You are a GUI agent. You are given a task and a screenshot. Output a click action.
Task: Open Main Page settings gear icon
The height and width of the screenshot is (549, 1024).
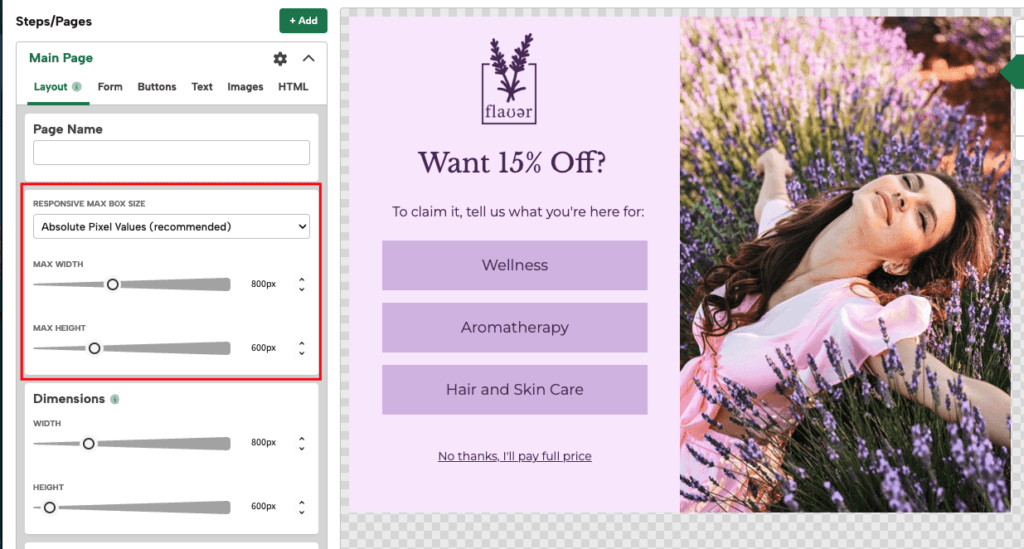(x=280, y=59)
